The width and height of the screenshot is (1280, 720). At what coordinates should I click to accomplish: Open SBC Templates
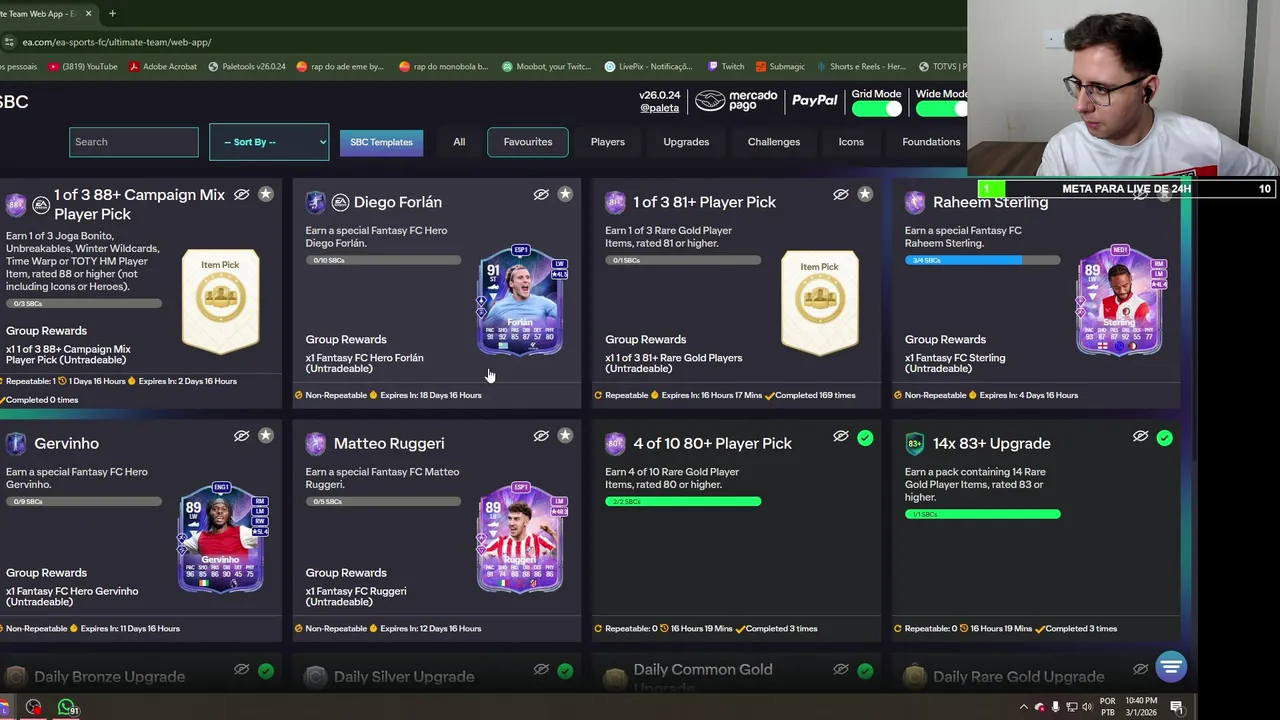click(381, 142)
